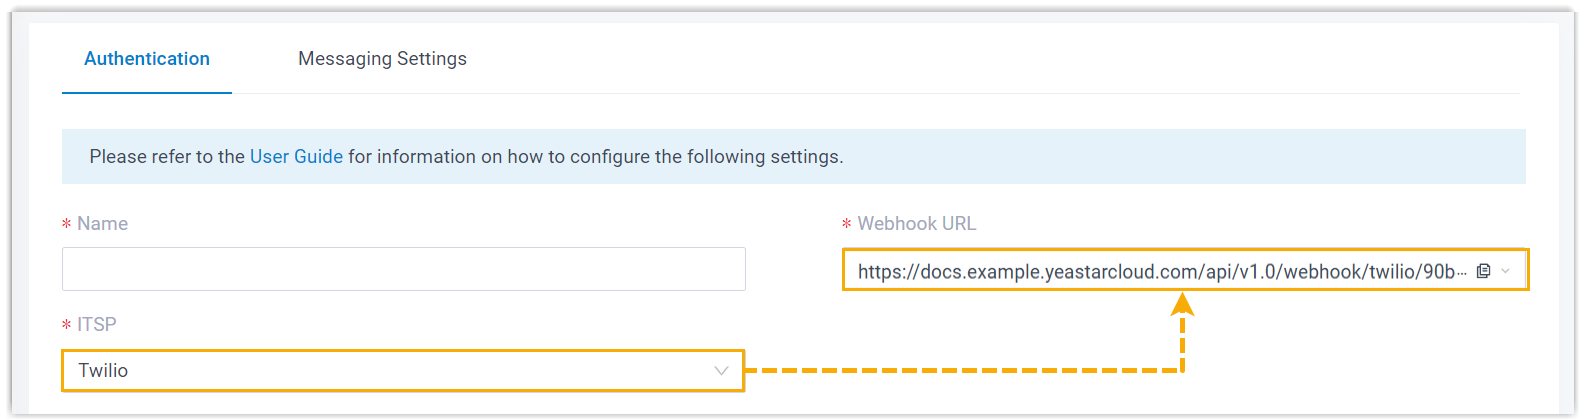Click the blue underline beneath the Authentication tab
Screen dimensions: 1585x420
click(x=147, y=93)
